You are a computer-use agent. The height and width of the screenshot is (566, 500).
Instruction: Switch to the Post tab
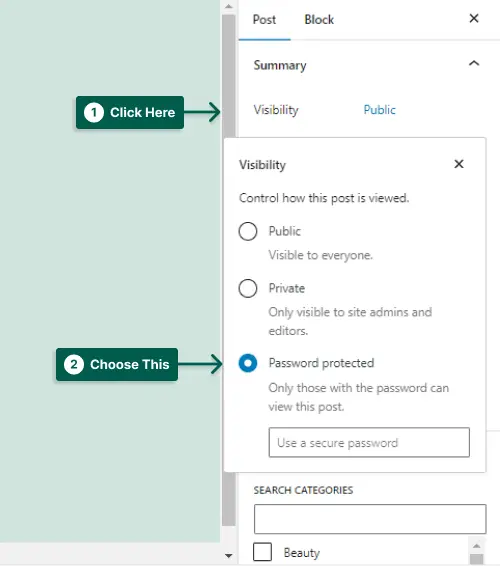(264, 19)
